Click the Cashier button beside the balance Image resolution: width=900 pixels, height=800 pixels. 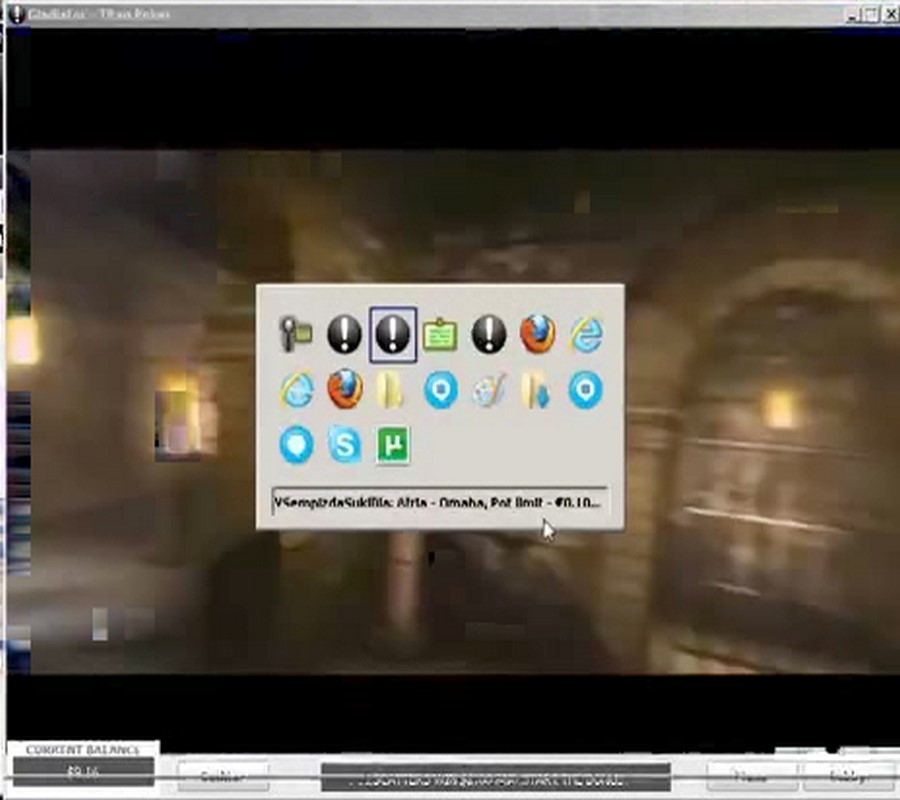(x=223, y=776)
